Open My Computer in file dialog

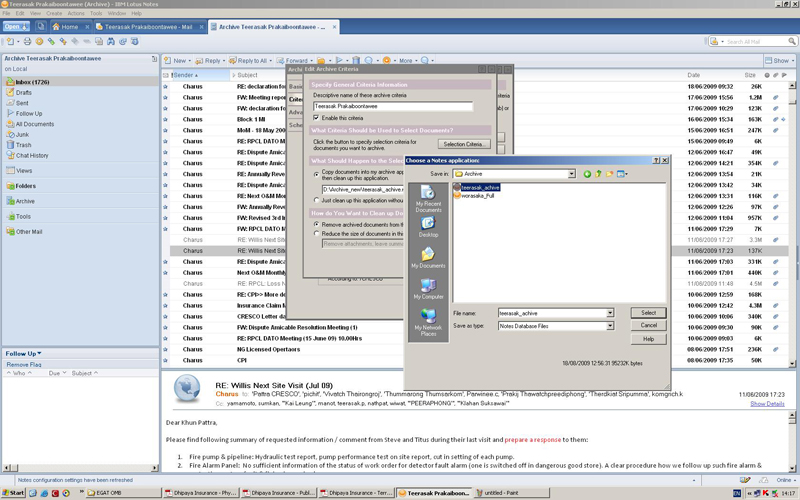(428, 288)
